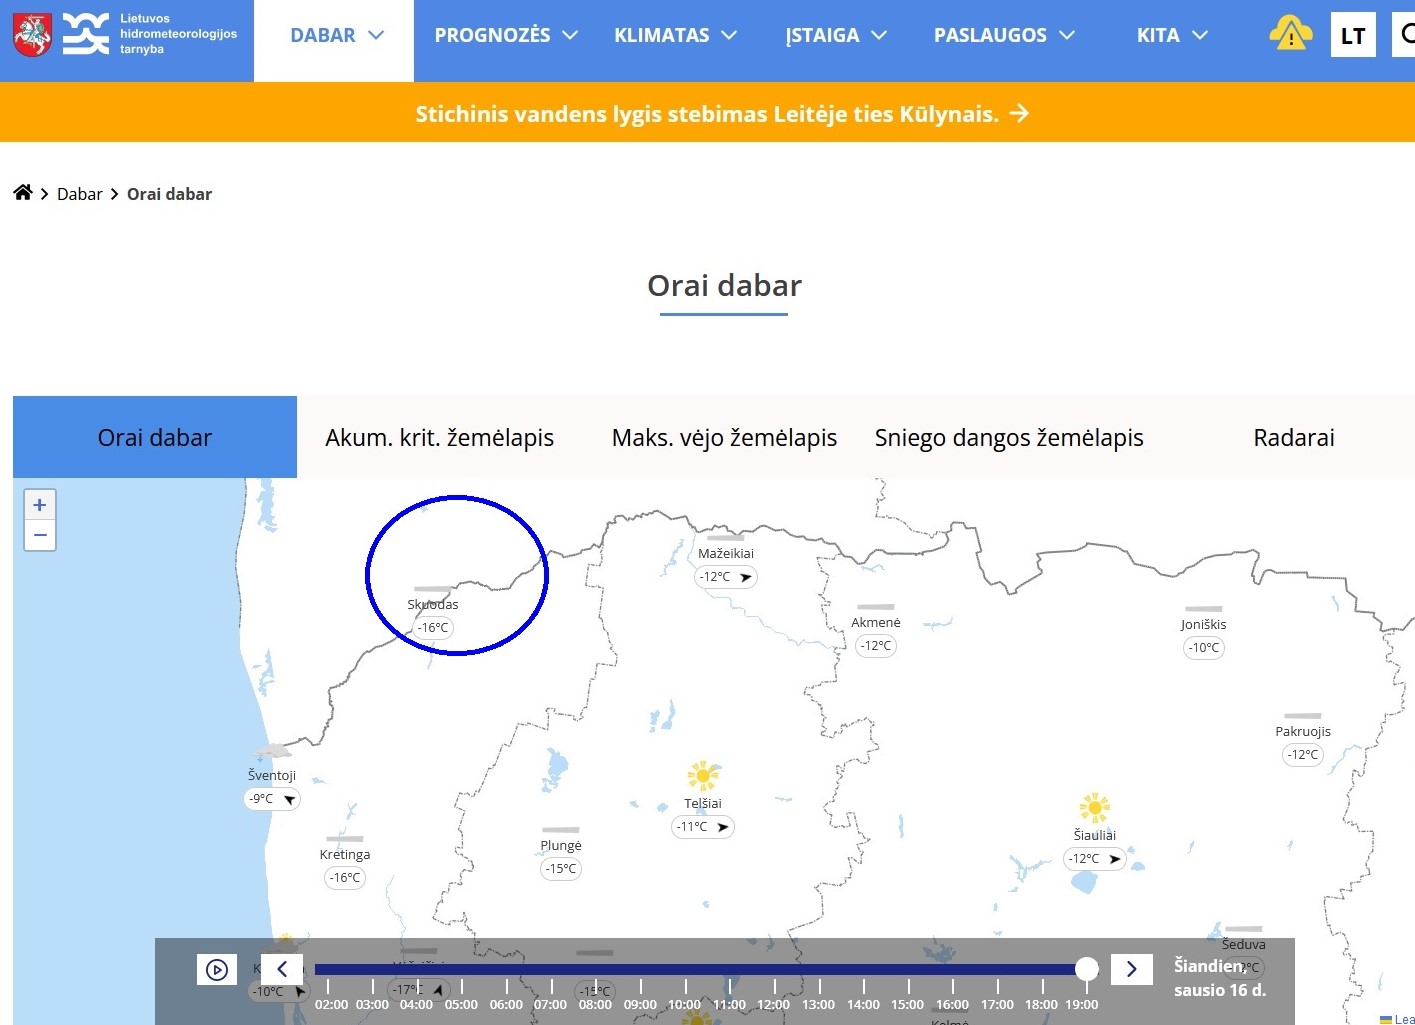Select the Orai dabar tab
Image resolution: width=1415 pixels, height=1025 pixels.
point(155,437)
